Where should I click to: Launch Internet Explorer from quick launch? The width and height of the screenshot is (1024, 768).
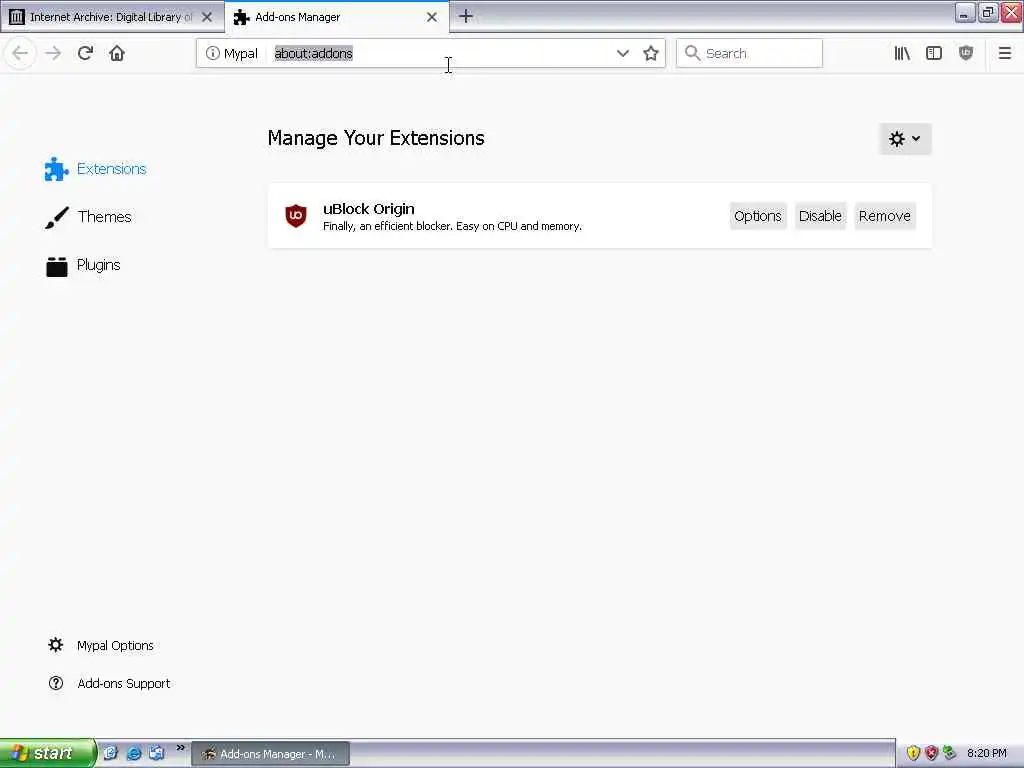click(133, 754)
